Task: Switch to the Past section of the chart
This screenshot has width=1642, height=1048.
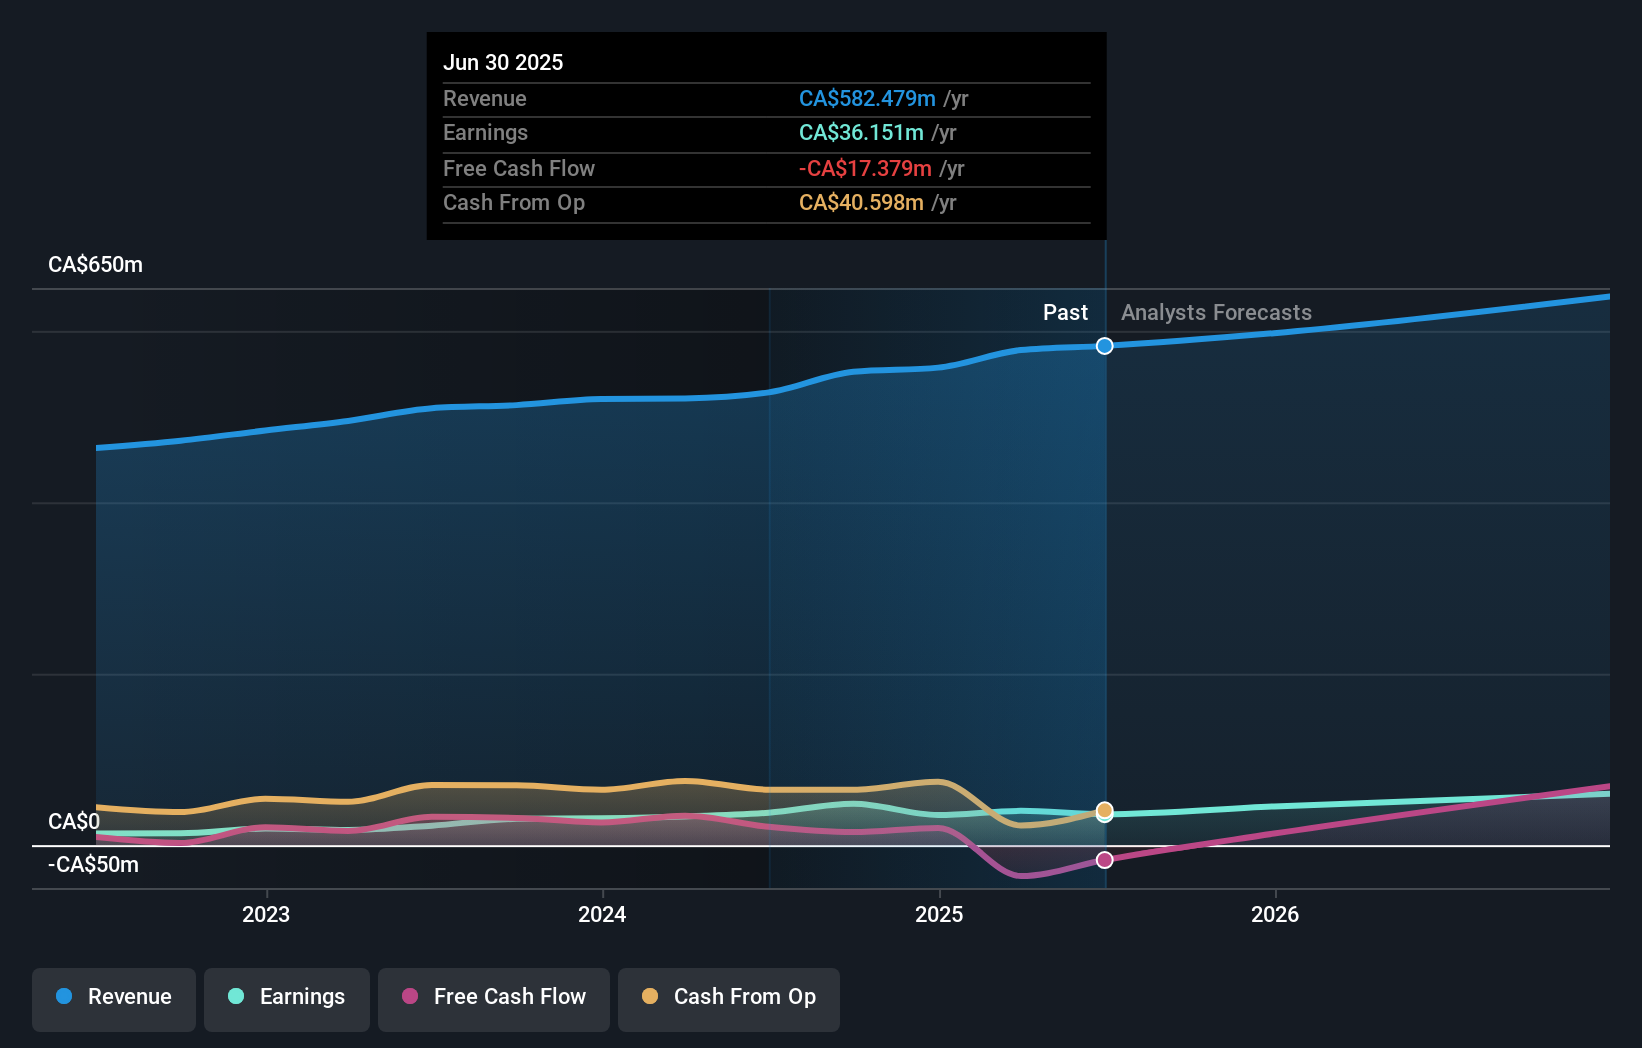Action: click(1064, 312)
